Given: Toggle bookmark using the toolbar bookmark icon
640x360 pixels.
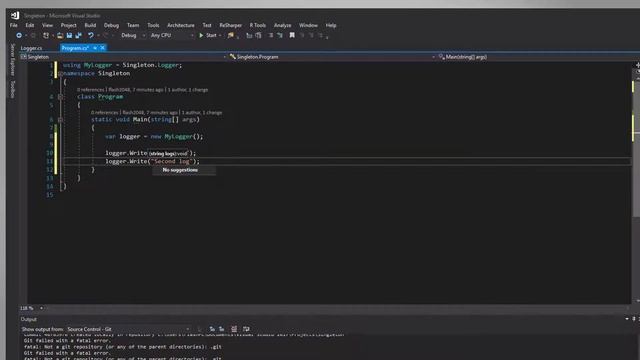Looking at the screenshot, I should pyautogui.click(x=292, y=36).
